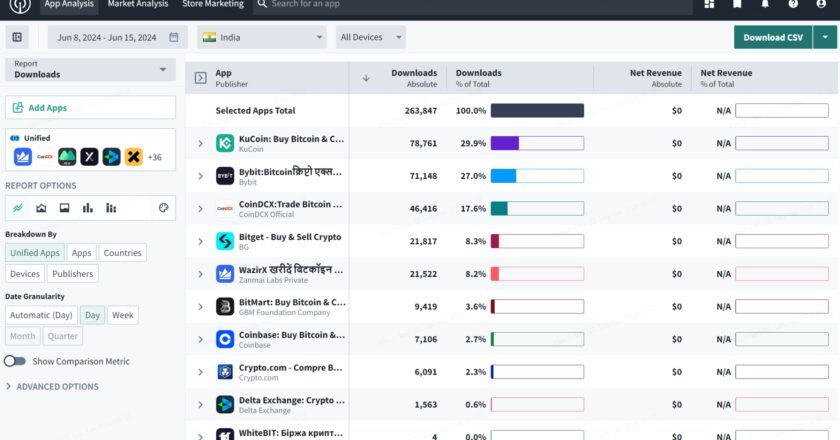Toggle Show Comparison Metric switch

(x=14, y=361)
